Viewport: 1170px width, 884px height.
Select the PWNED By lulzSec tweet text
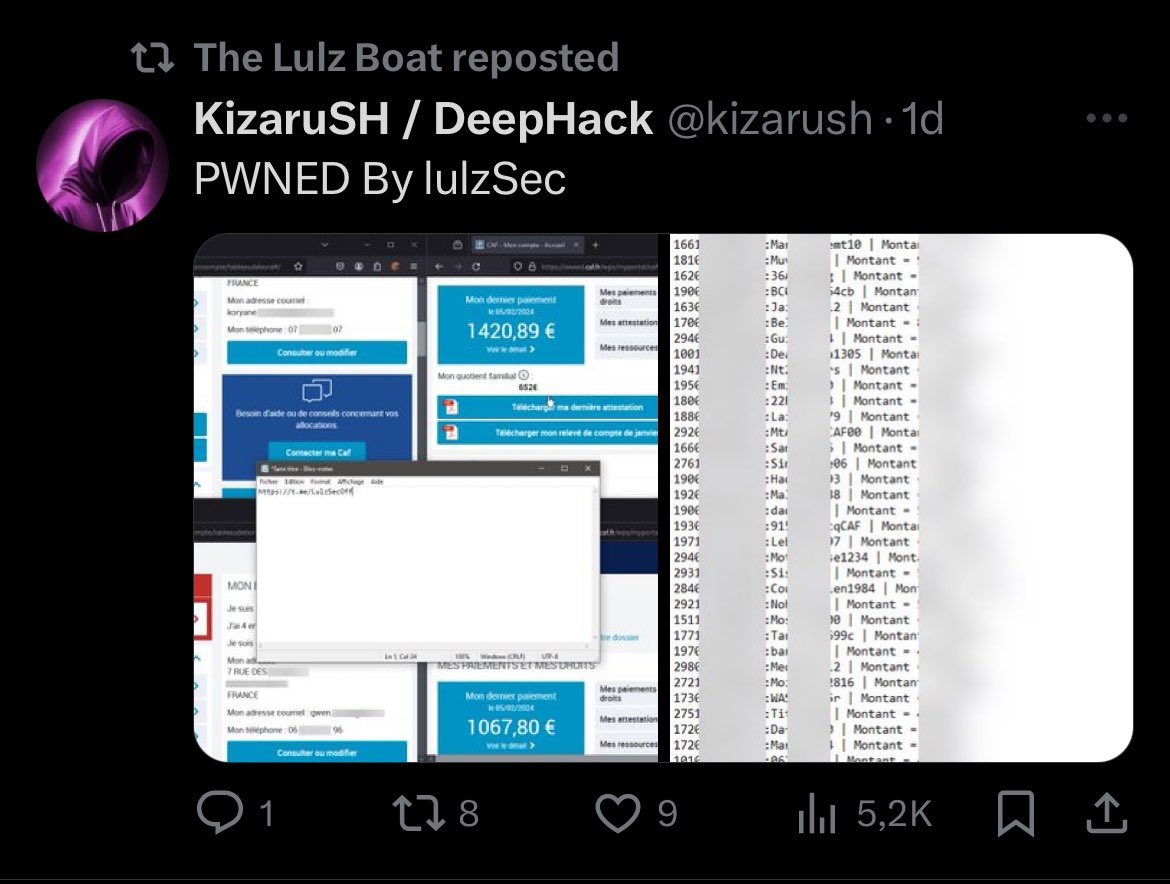pos(380,179)
